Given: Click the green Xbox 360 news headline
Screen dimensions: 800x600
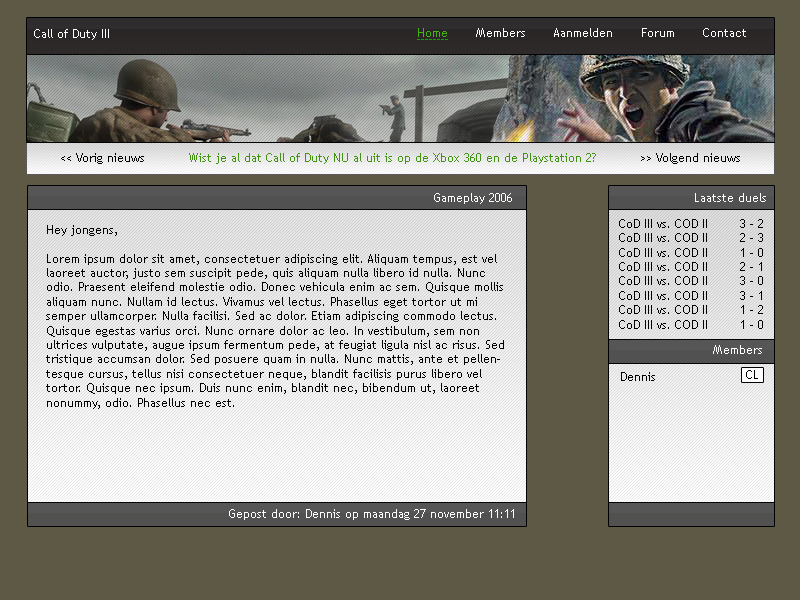Looking at the screenshot, I should tap(392, 158).
